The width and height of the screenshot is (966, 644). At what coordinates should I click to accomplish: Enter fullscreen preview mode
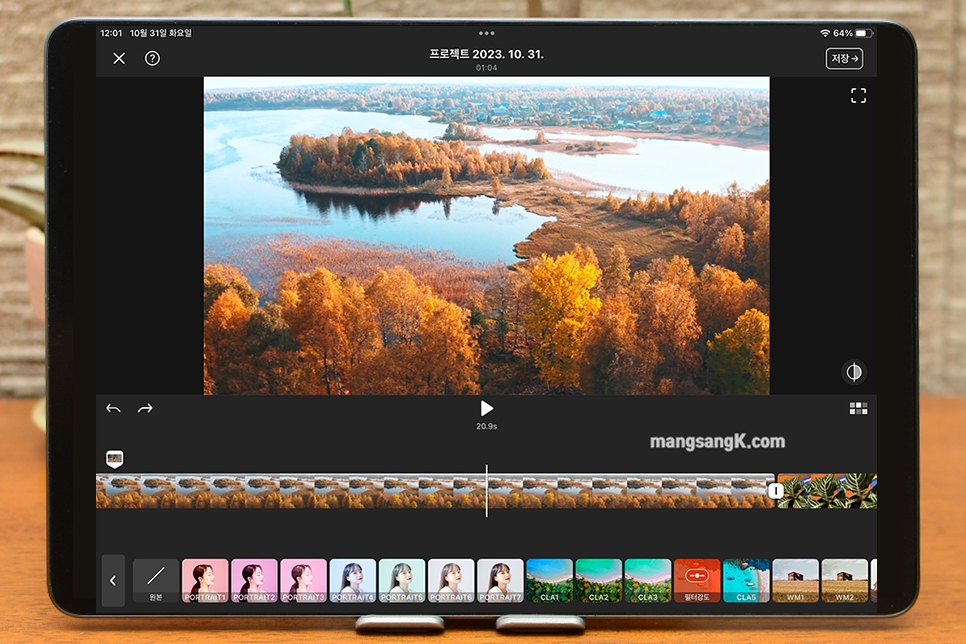tap(858, 96)
